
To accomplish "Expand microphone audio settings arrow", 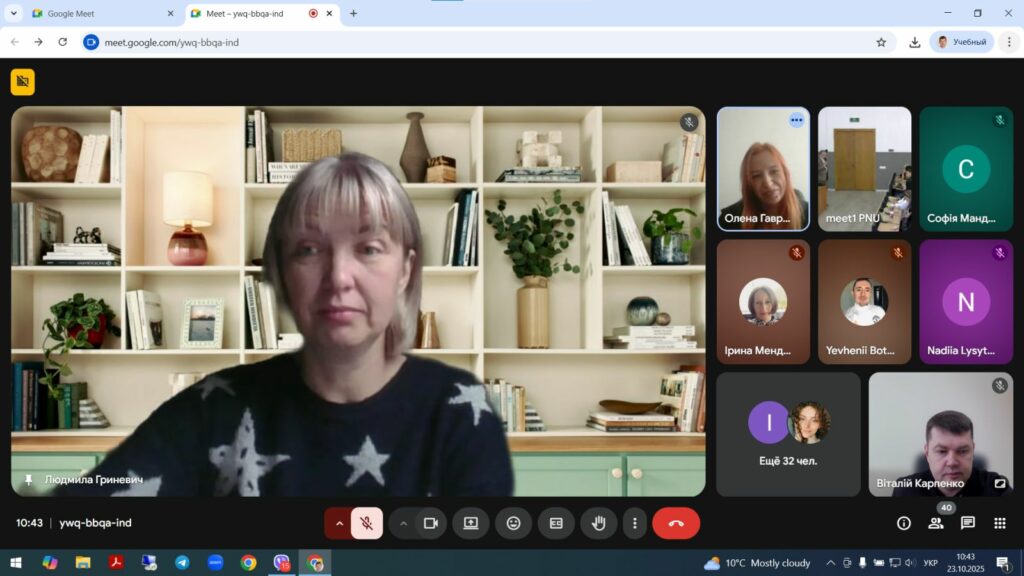I will 339,523.
